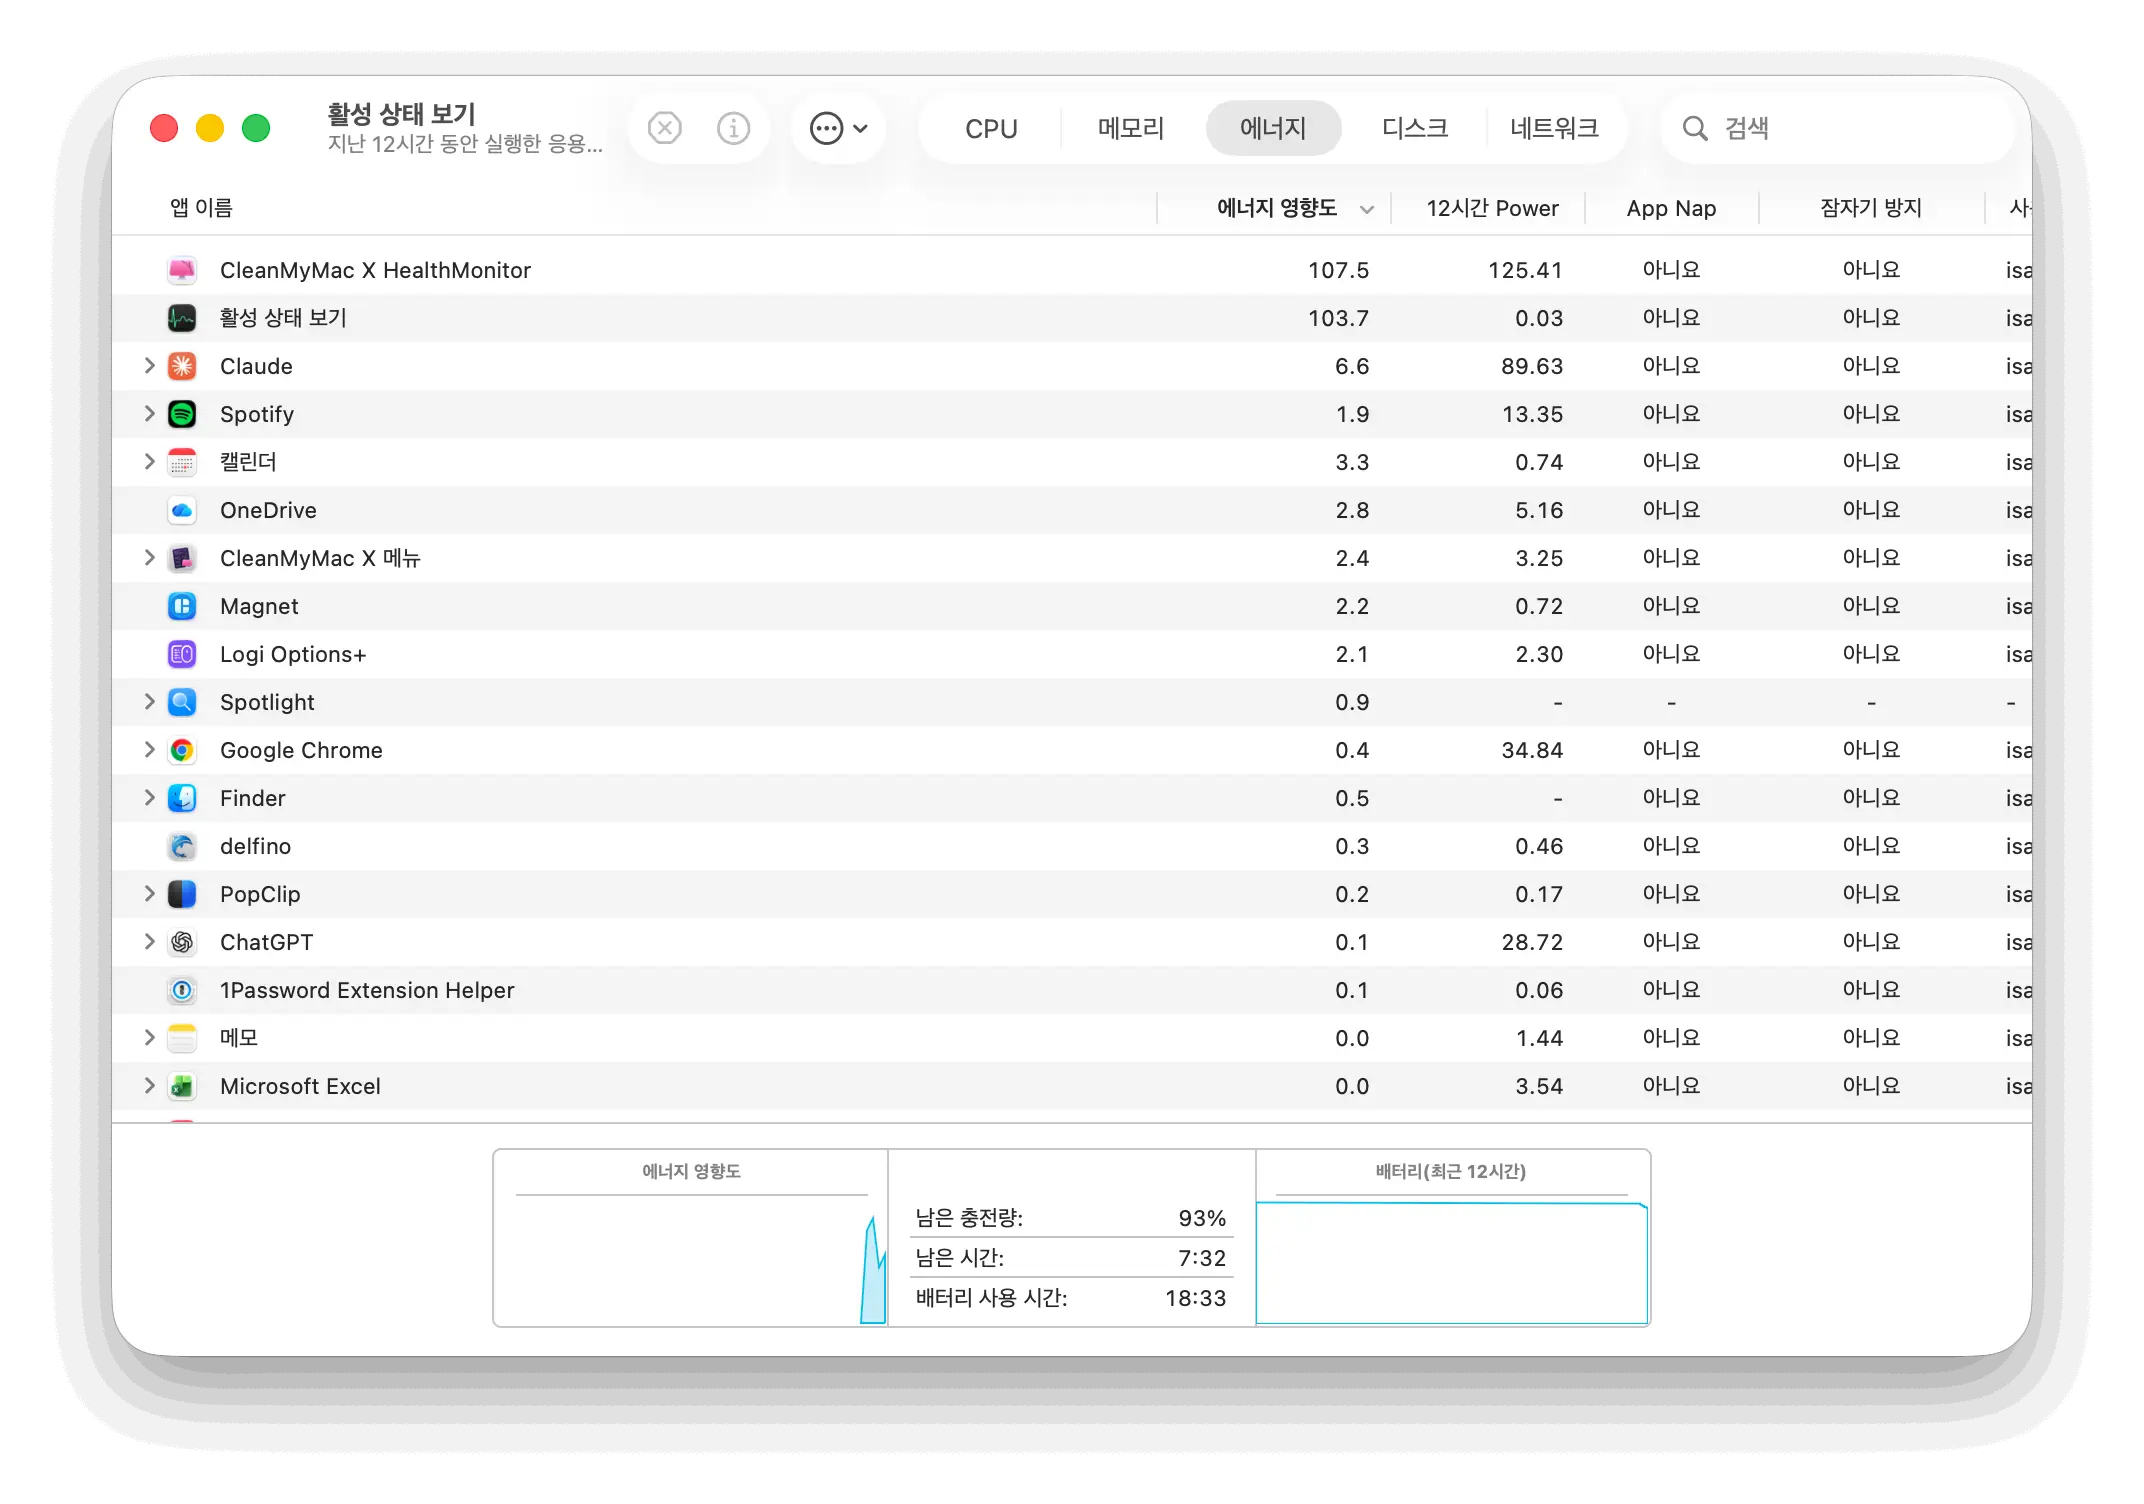Screen dimensions: 2144x1504
Task: Sort by the App Nap column header
Action: point(1671,208)
